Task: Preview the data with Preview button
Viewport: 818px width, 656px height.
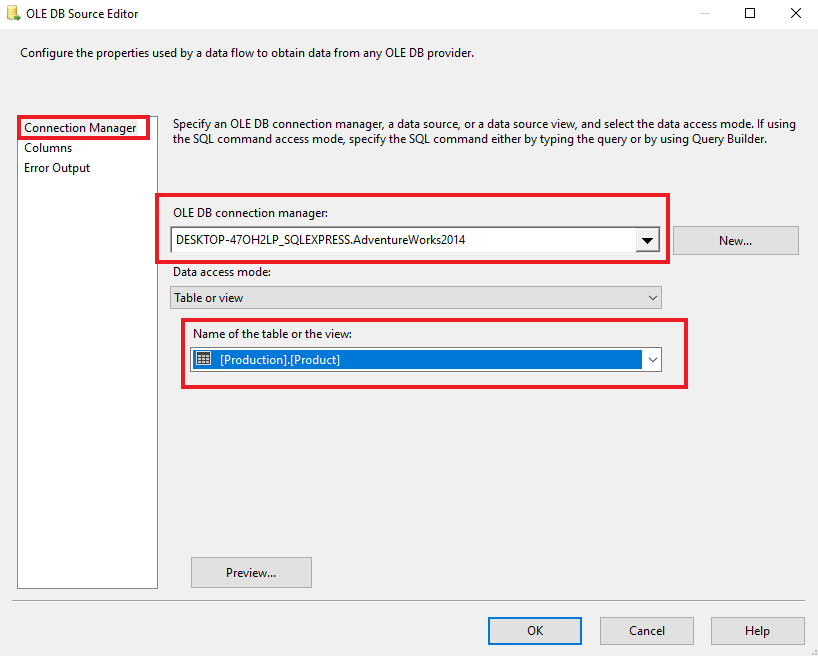Action: (251, 572)
